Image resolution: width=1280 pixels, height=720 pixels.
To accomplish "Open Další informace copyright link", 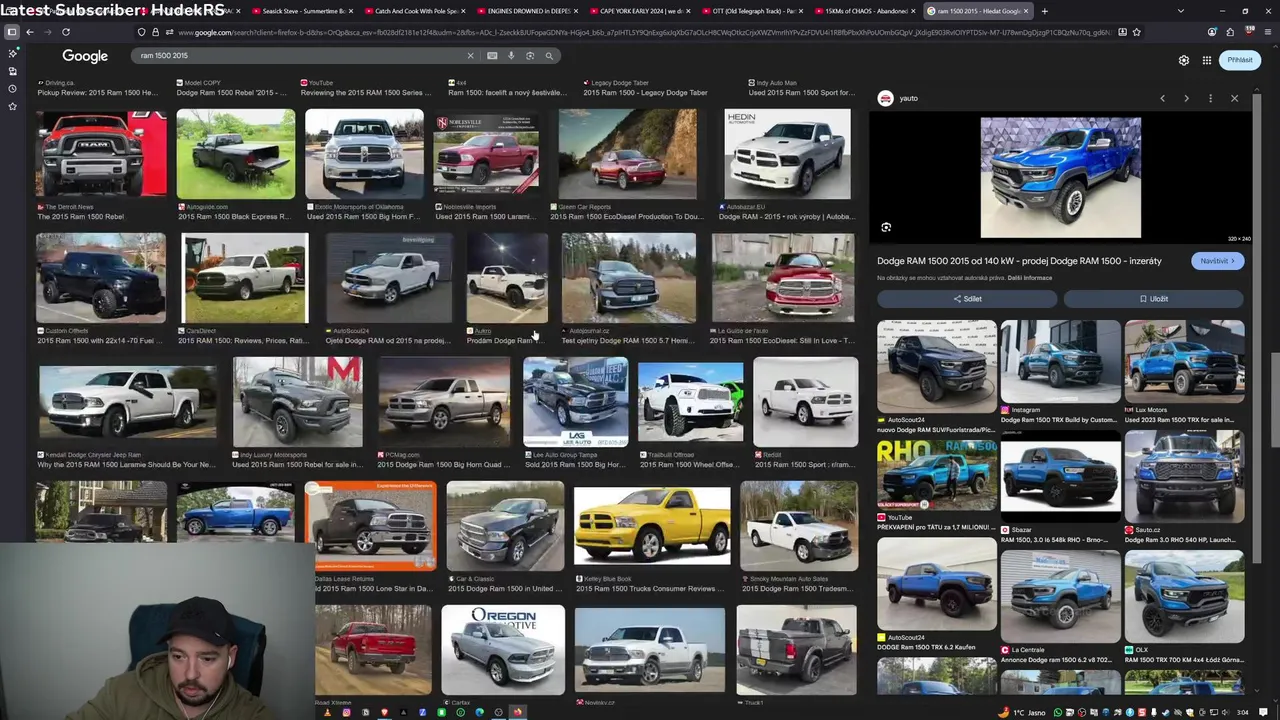I will pos(1030,278).
